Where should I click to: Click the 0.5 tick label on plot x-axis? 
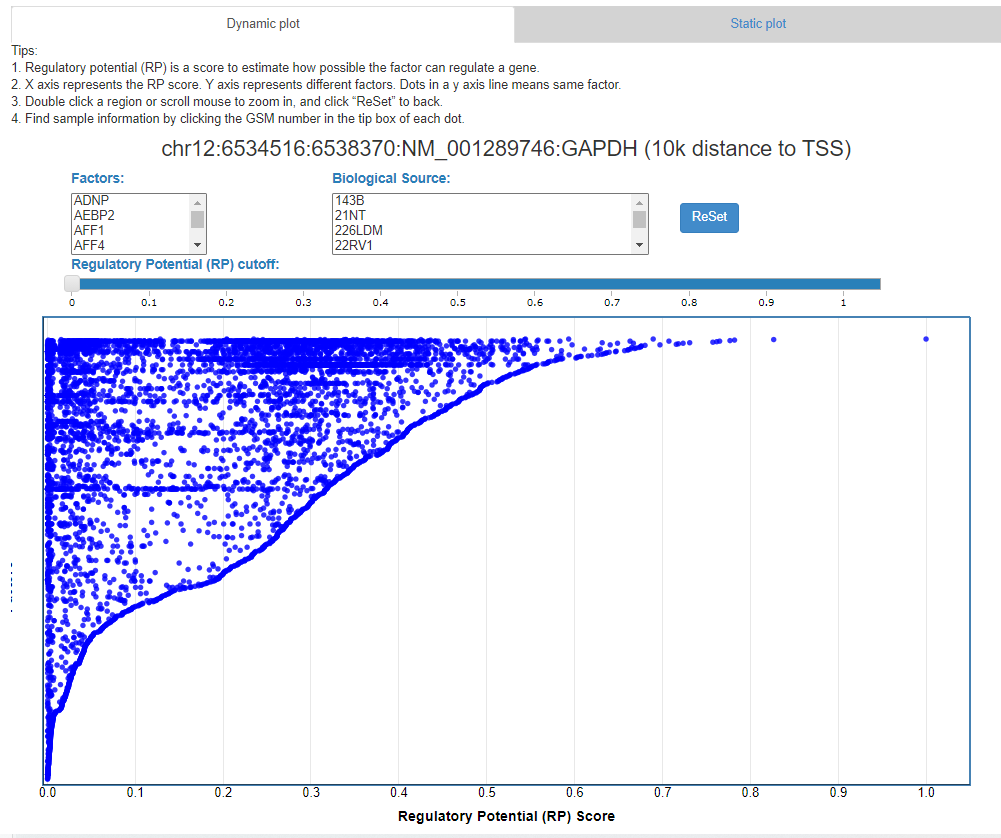(486, 793)
